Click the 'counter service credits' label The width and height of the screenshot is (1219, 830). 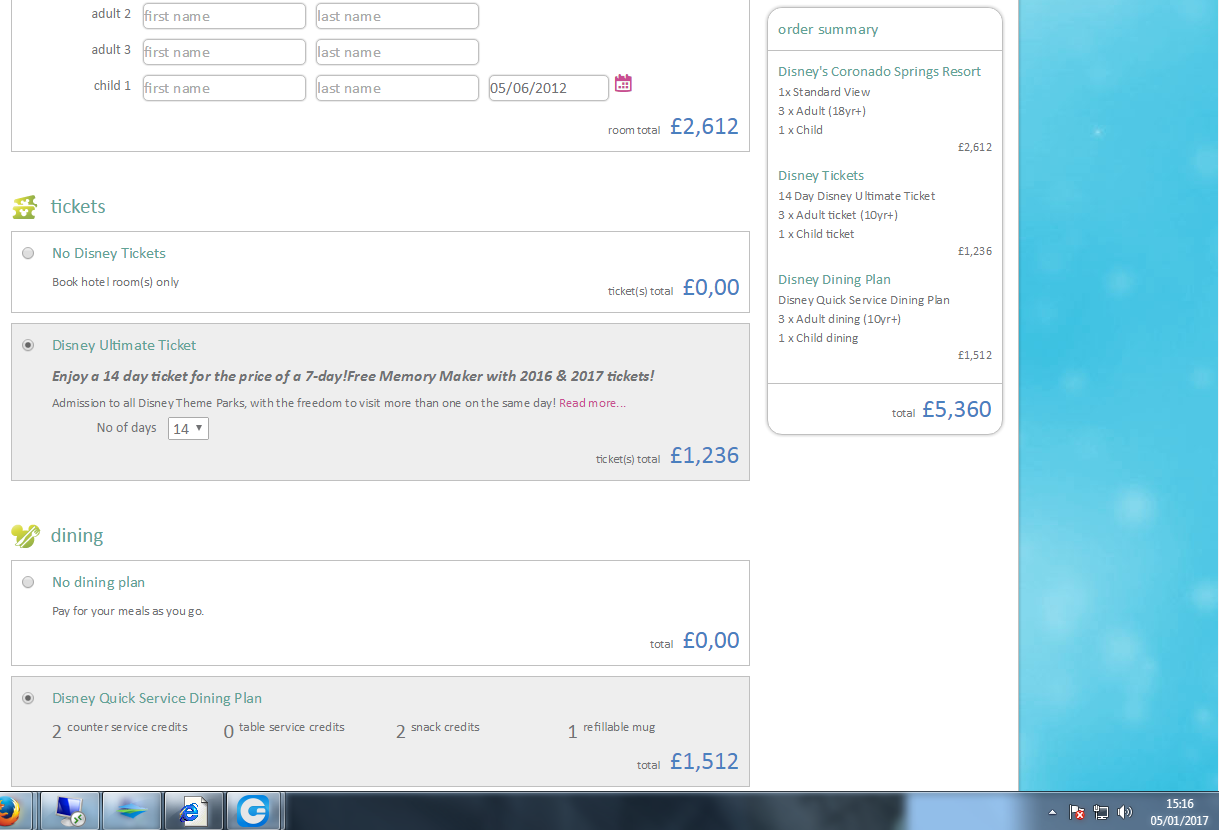tap(127, 727)
